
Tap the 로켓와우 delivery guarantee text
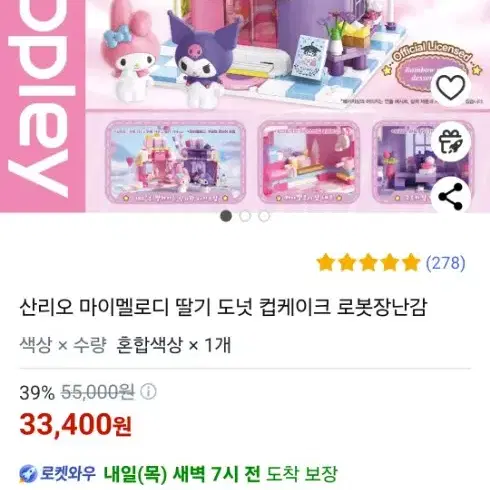click(x=178, y=474)
